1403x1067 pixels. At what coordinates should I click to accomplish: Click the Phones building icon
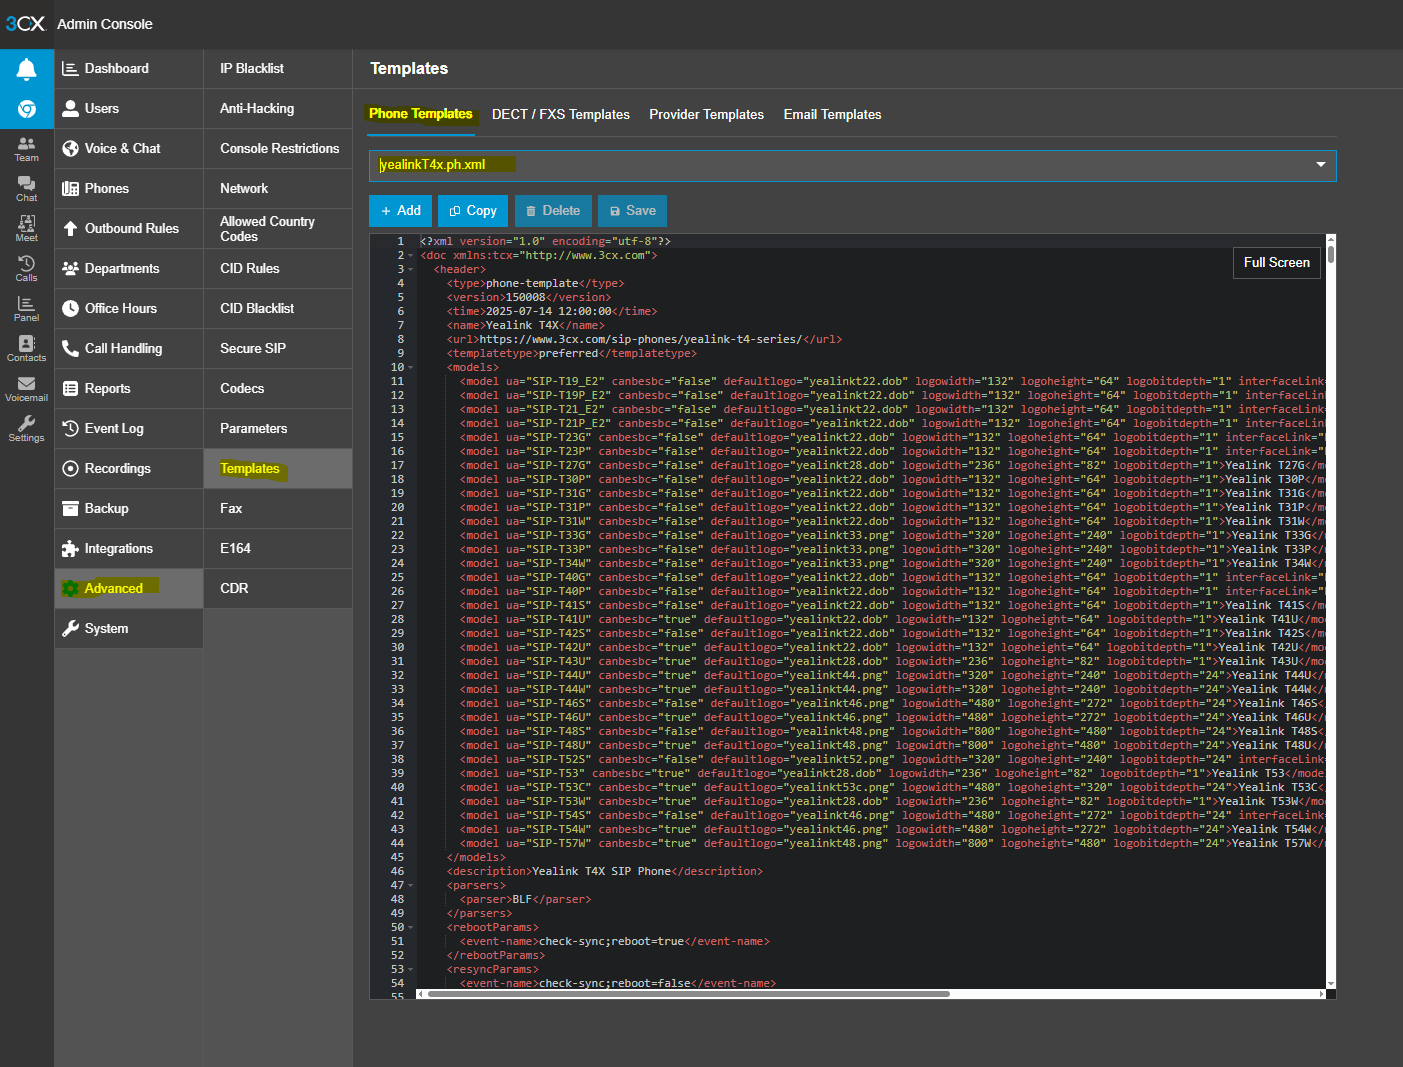coord(70,188)
